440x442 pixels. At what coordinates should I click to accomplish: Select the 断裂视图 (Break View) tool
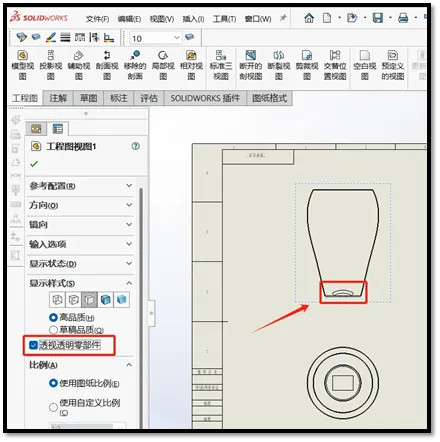point(279,65)
